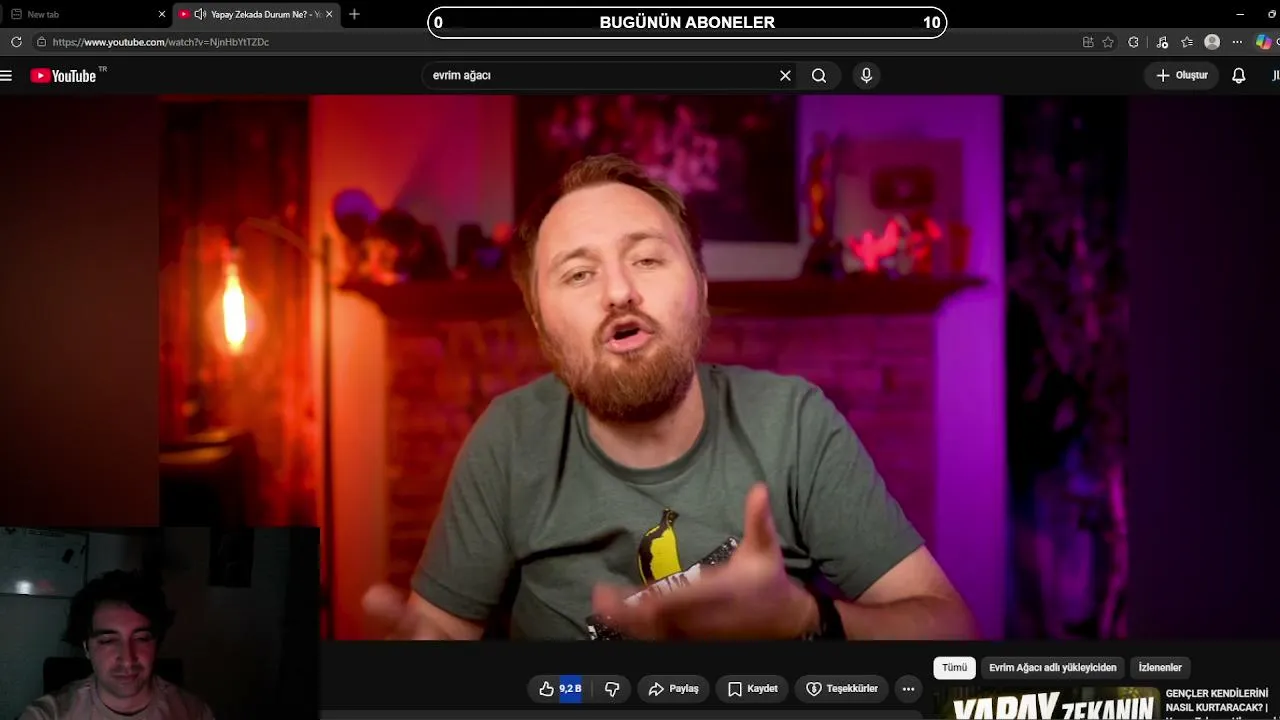Select the Yapay Zekada Durum Ne tab

pos(257,15)
